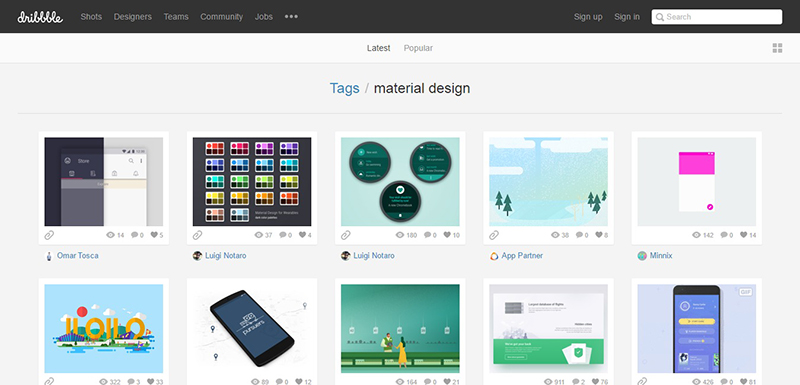Like the smartwatch shot with 10 likes
Viewport: 800px width, 385px height.
[x=447, y=235]
